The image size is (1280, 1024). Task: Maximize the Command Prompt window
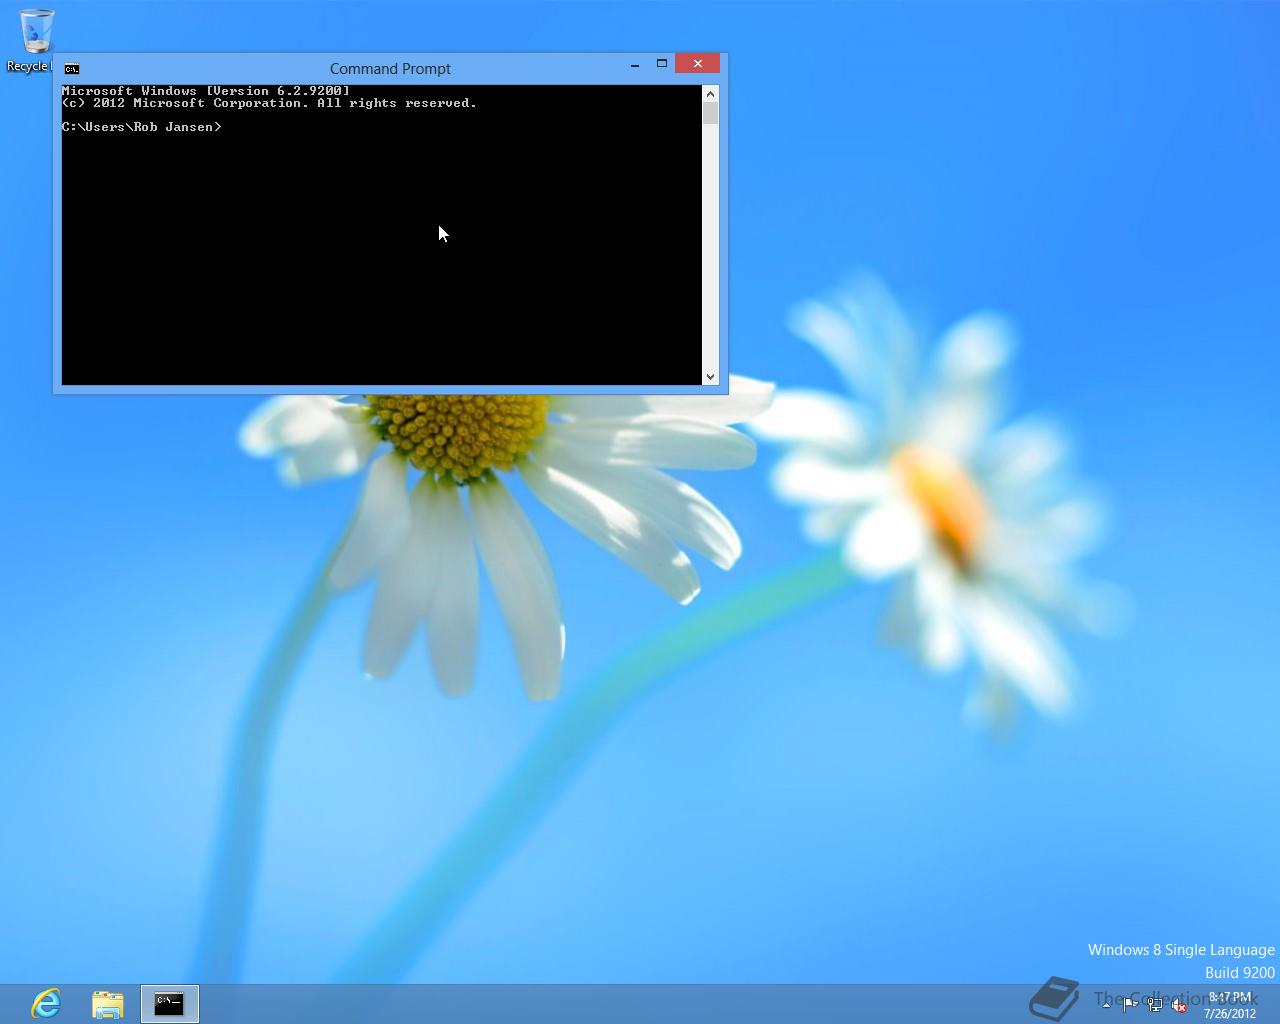click(661, 64)
